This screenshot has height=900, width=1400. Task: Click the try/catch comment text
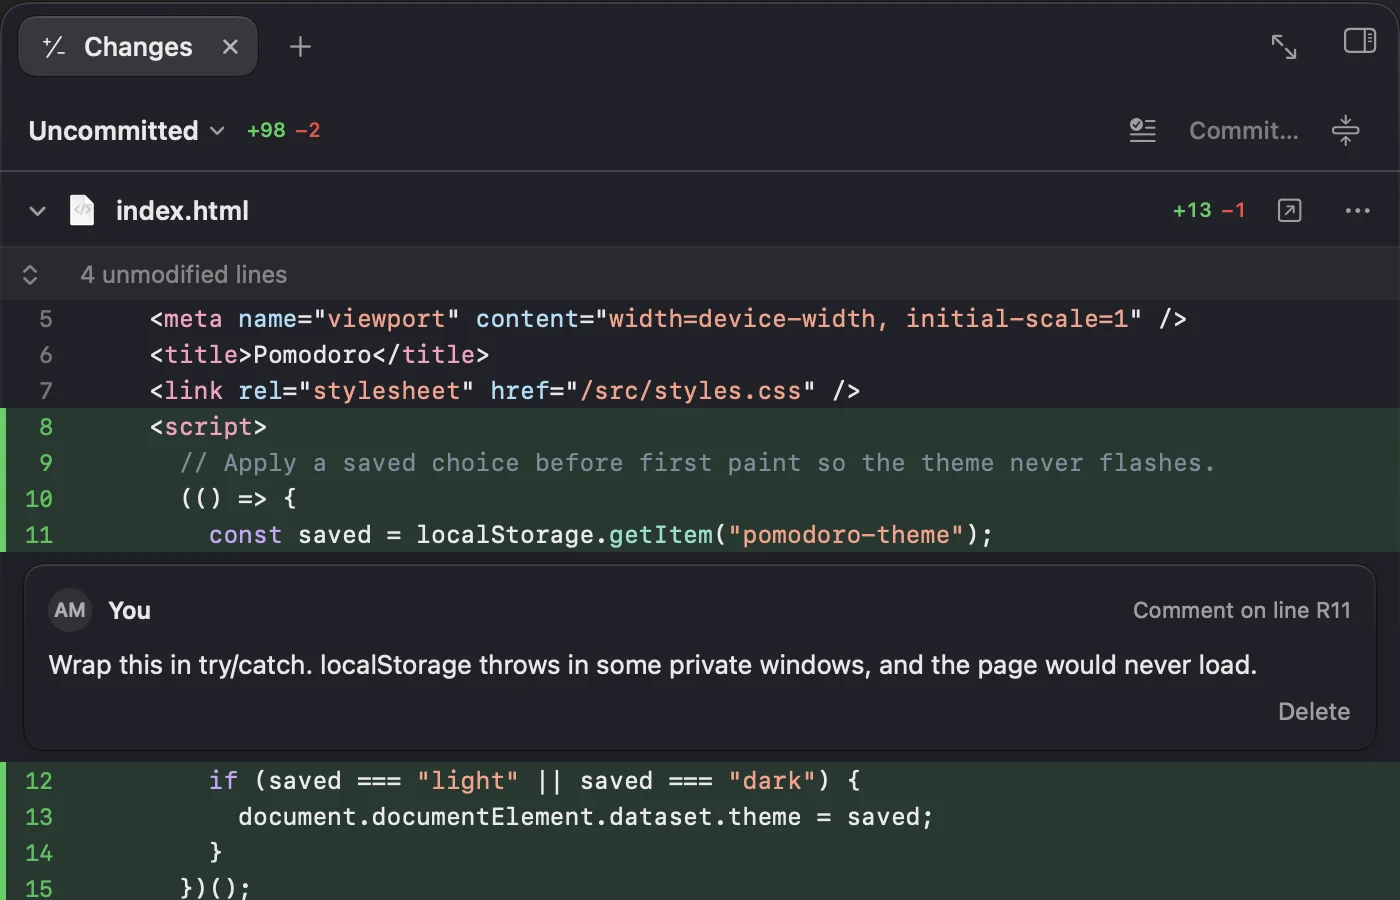pos(653,665)
